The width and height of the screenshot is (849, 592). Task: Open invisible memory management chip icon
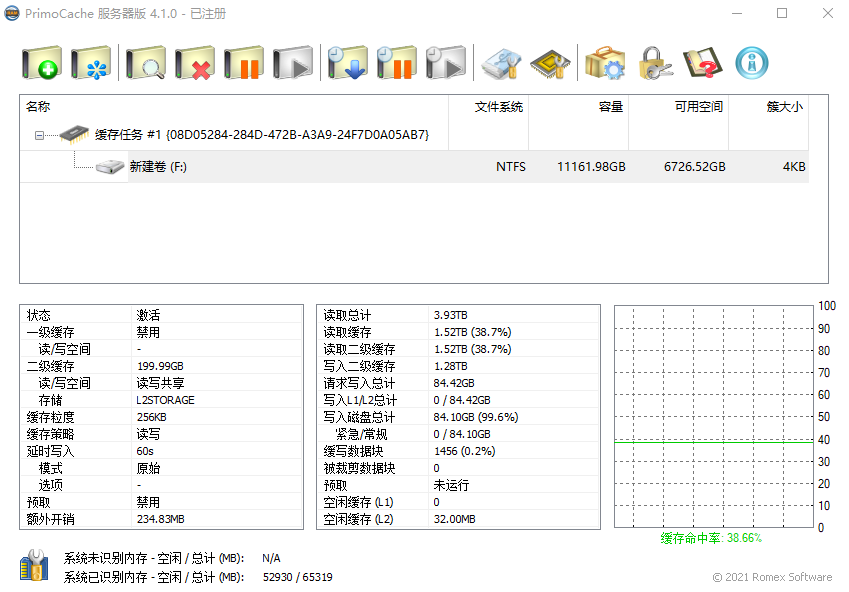pyautogui.click(x=550, y=64)
